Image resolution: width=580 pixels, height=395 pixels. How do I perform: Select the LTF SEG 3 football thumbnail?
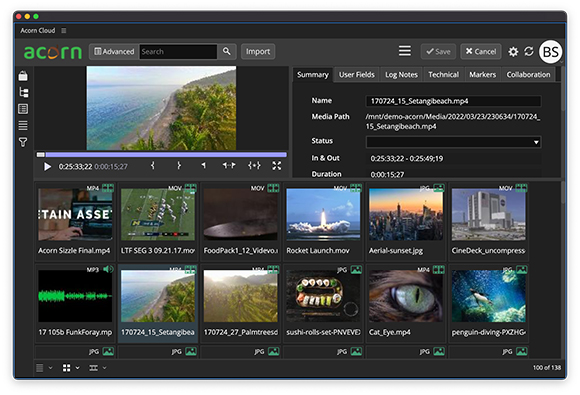pyautogui.click(x=158, y=215)
